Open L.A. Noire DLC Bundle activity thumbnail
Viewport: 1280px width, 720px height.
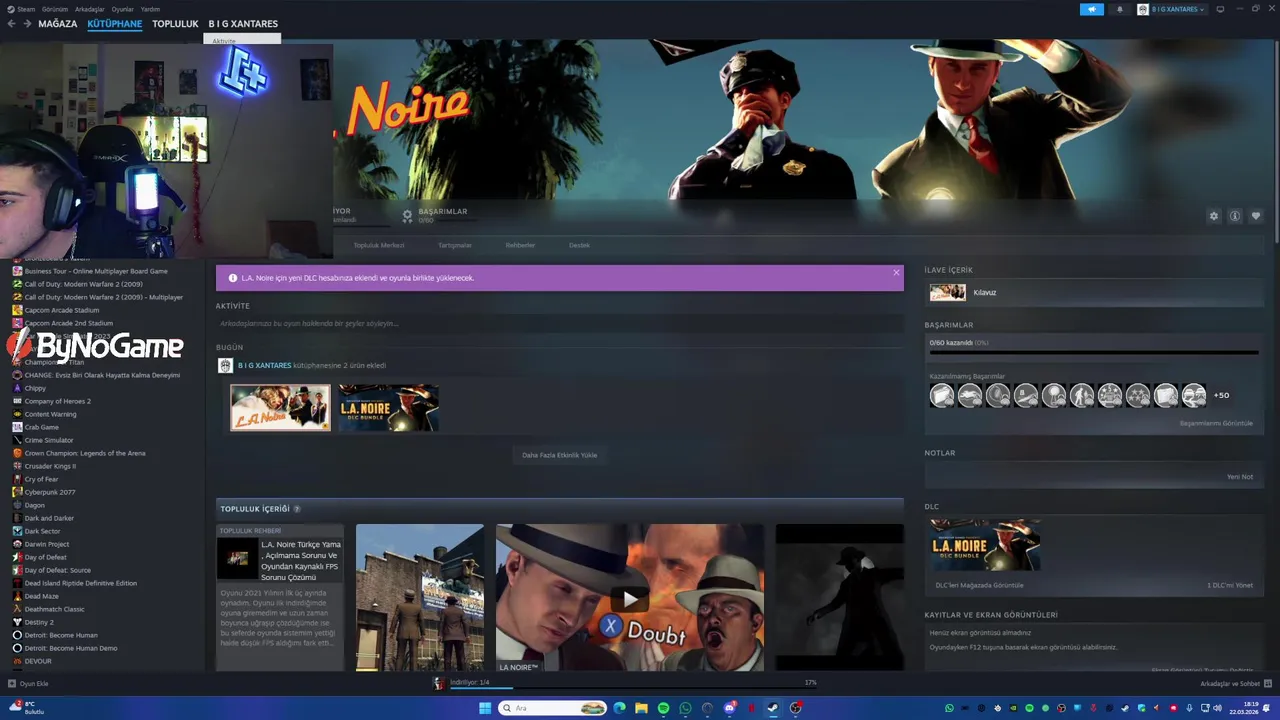(388, 408)
